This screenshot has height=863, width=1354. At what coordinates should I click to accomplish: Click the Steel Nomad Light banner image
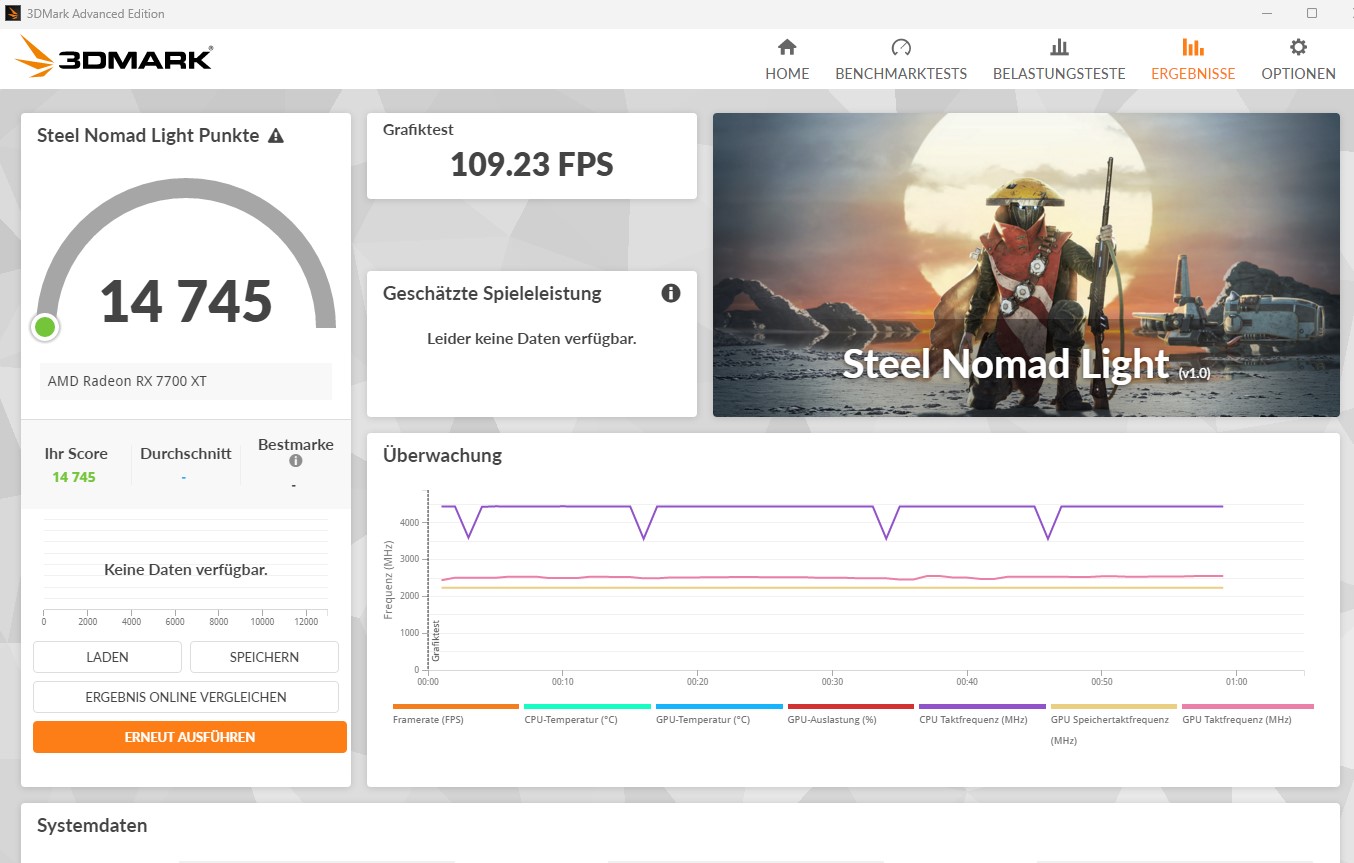(x=1026, y=265)
